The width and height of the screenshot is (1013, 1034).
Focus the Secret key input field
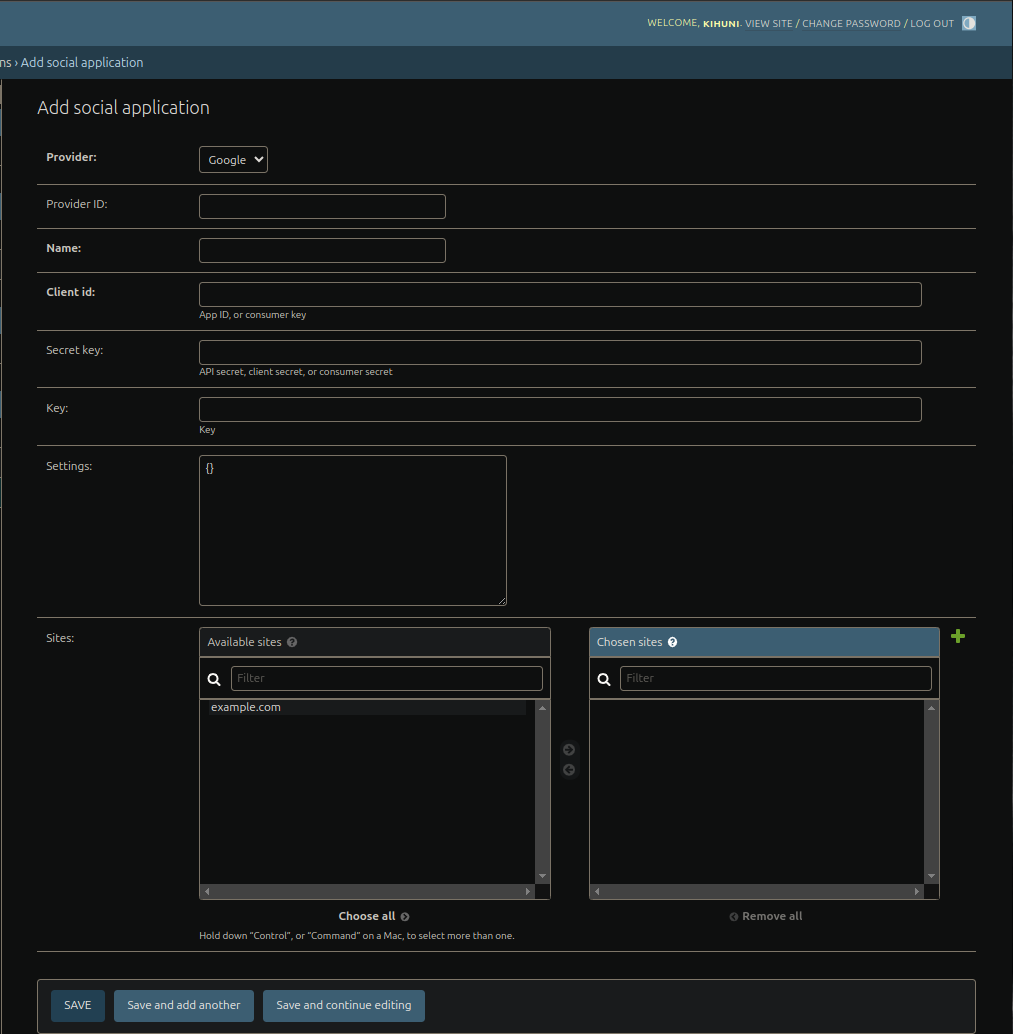click(560, 352)
